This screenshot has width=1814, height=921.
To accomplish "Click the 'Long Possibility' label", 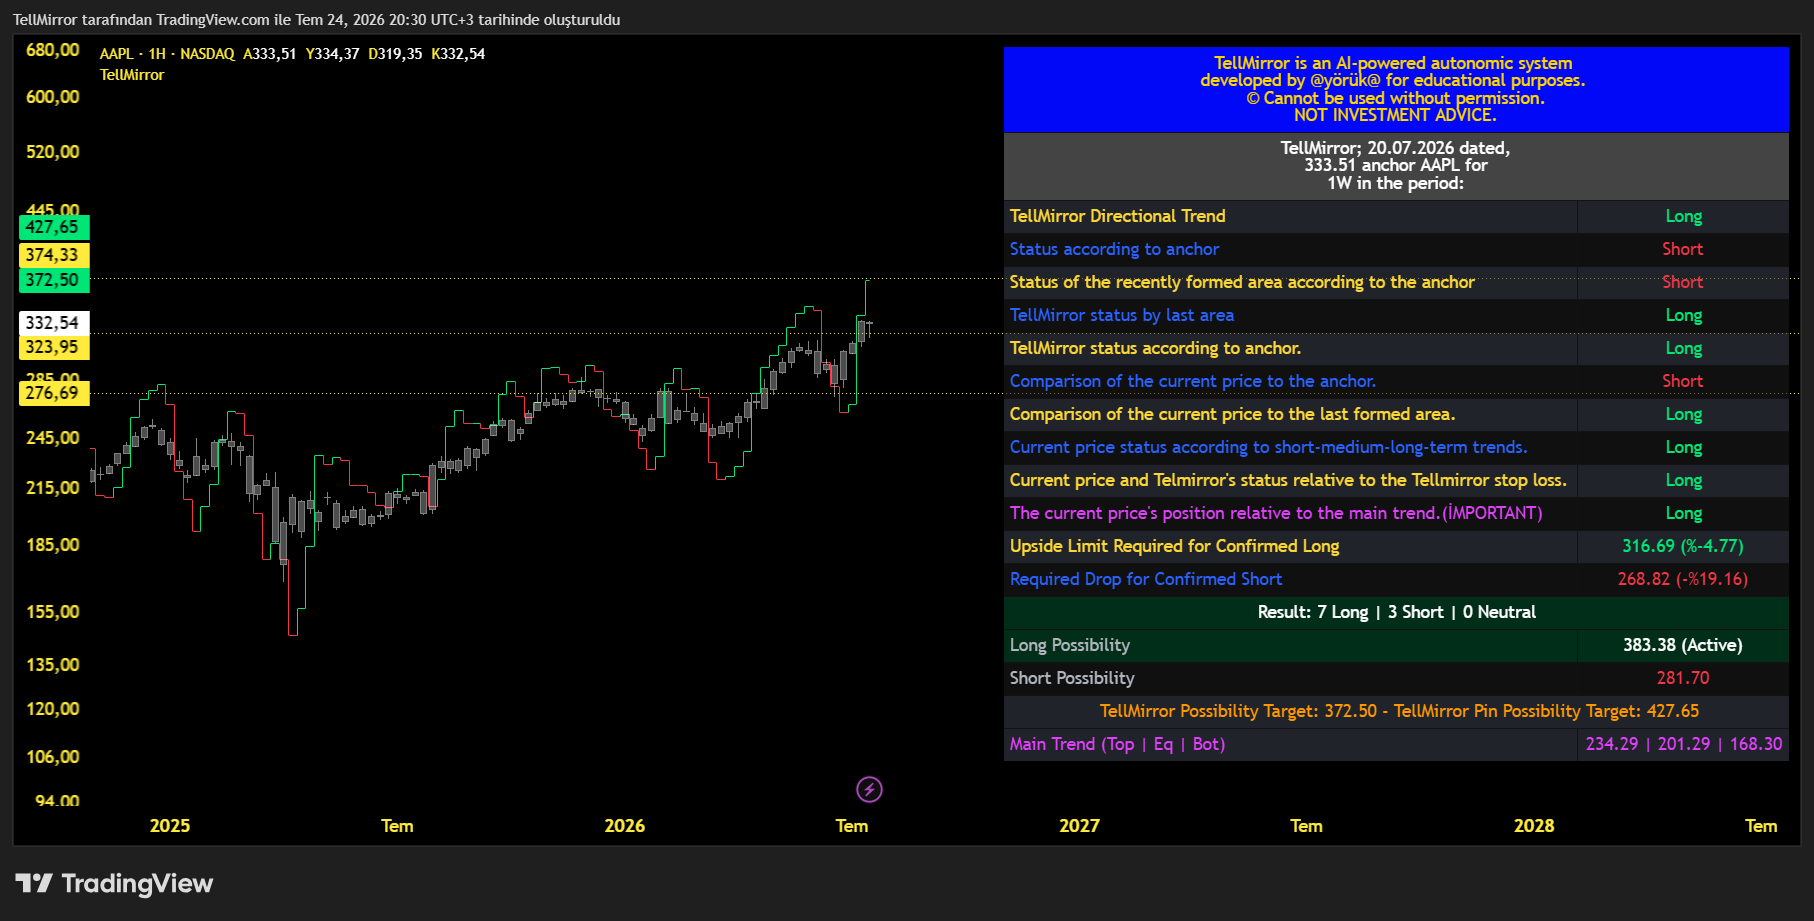I will point(1069,645).
